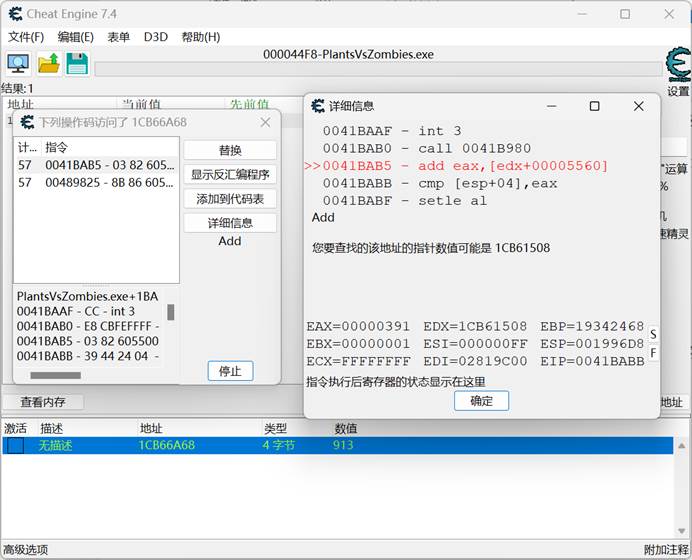Image resolution: width=692 pixels, height=560 pixels.
Task: Select highlighted line add eax,[edx+00005560]
Action: [456, 166]
